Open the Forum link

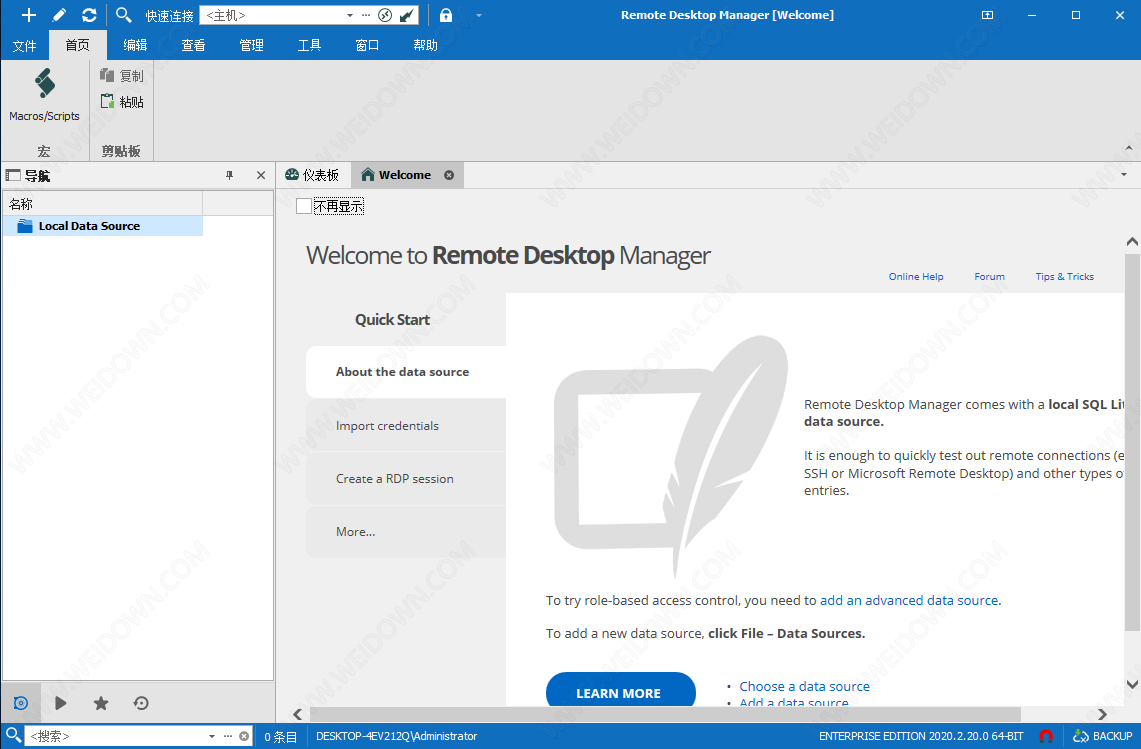click(990, 277)
